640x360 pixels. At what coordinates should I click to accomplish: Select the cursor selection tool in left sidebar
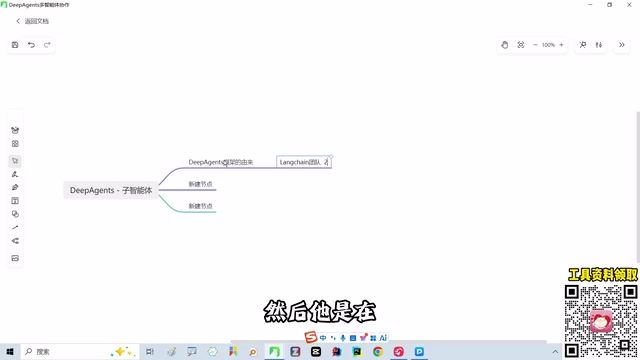[x=15, y=161]
